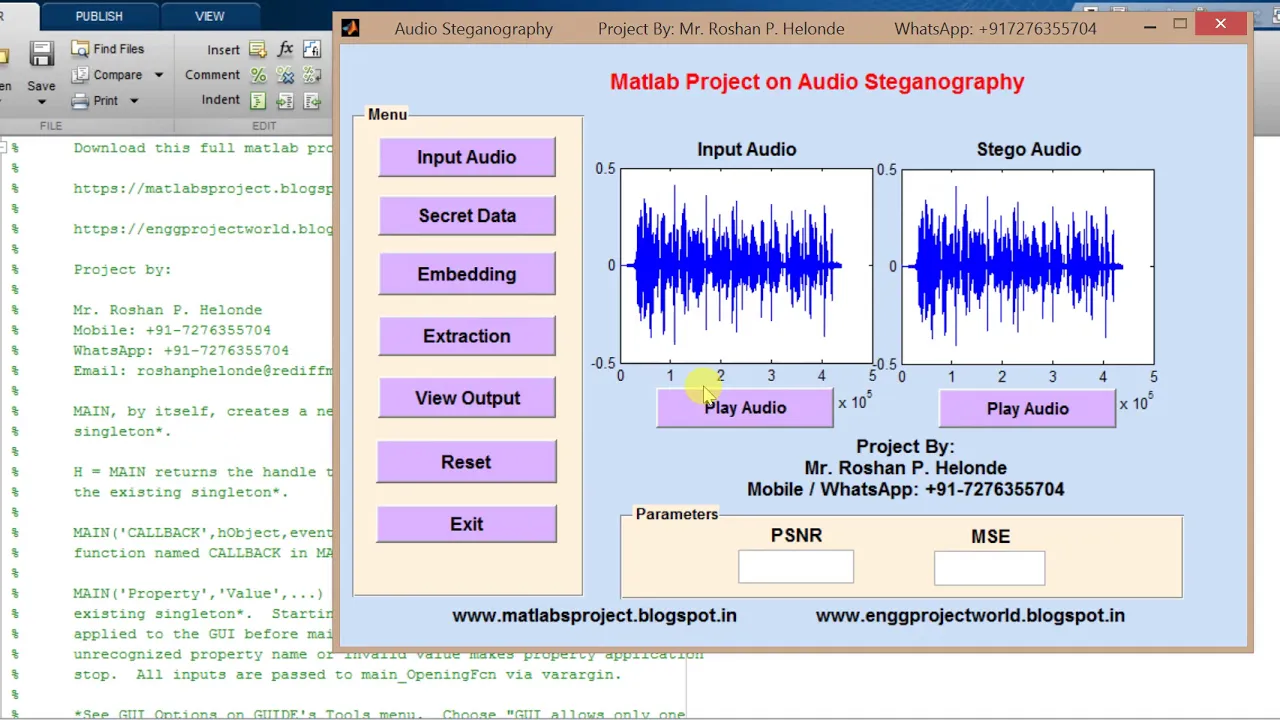Play Audio under Input Audio plot
The width and height of the screenshot is (1280, 720).
pos(745,408)
